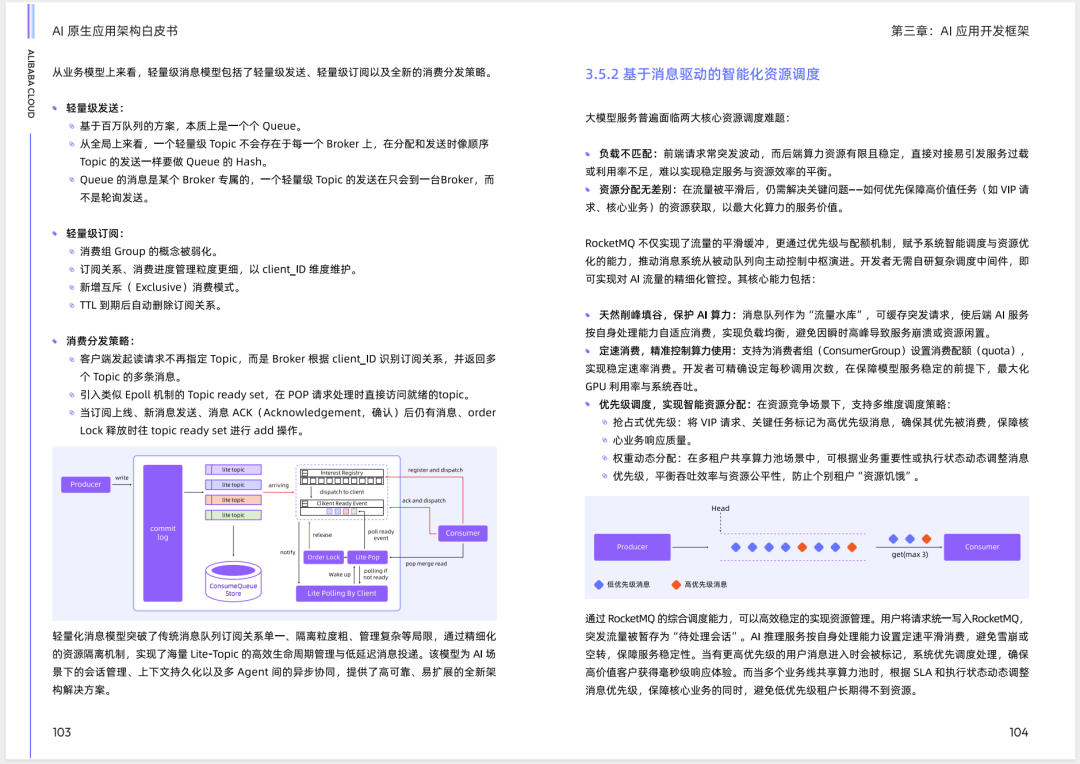Screen dimensions: 1080x764
Task: Click the "Order Lock" box
Action: 324,557
